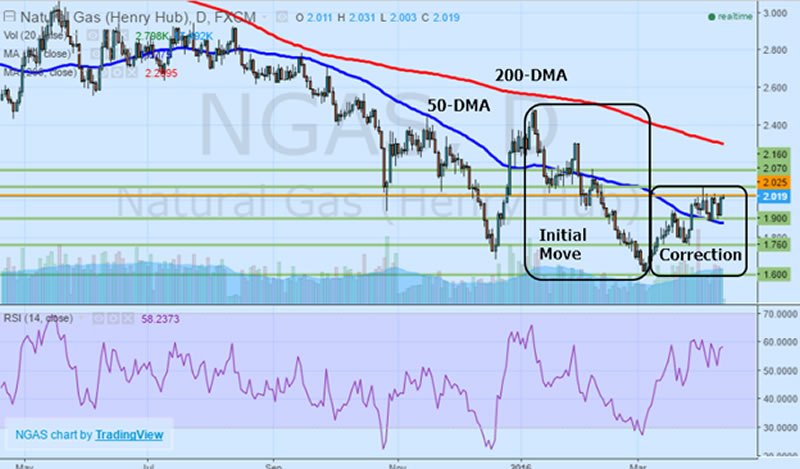Hide the RSI indicator via eye icon
The height and width of the screenshot is (469, 800).
click(x=98, y=319)
